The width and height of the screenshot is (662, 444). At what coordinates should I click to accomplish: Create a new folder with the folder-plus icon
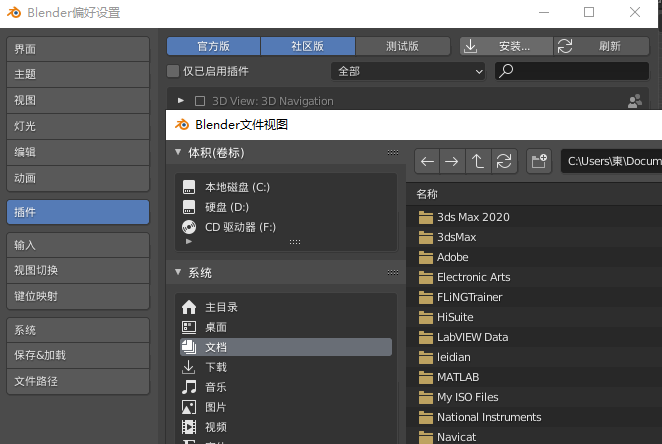coord(539,161)
